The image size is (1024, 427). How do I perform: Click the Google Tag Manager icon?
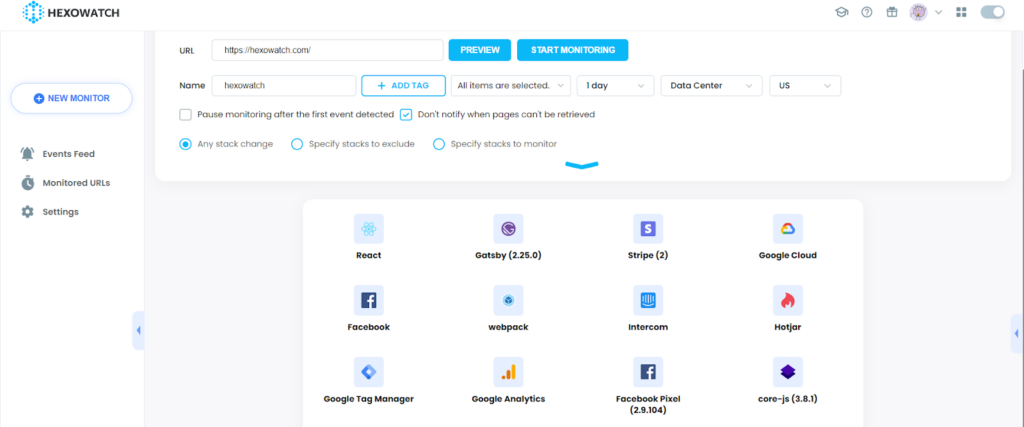(x=368, y=372)
